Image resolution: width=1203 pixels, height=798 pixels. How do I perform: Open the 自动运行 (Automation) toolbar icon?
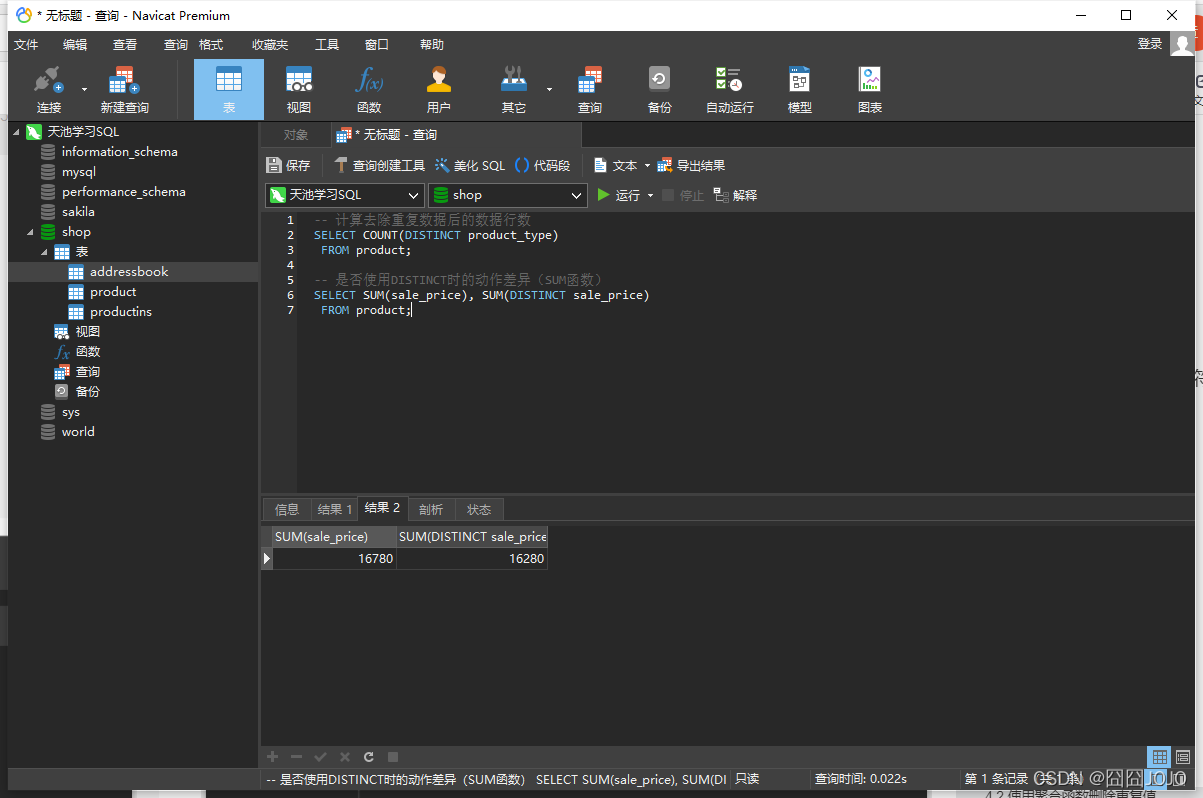(x=730, y=90)
